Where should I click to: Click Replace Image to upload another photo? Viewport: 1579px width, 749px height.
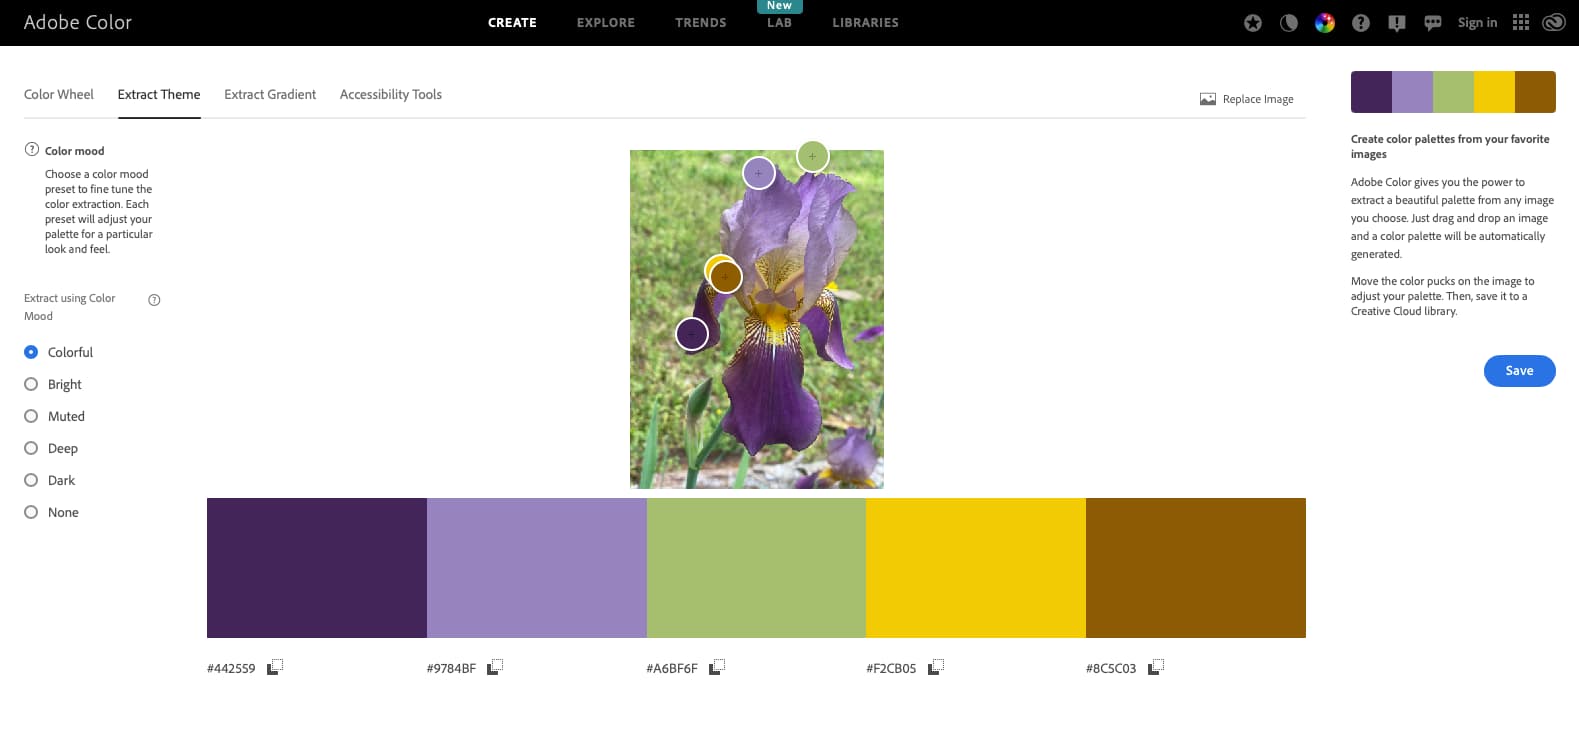pos(1247,99)
